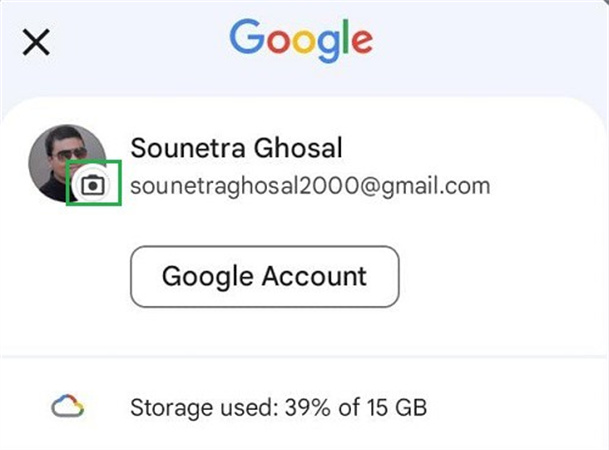Select the Sounetra Ghosal account name
This screenshot has width=609, height=450.
pos(237,148)
